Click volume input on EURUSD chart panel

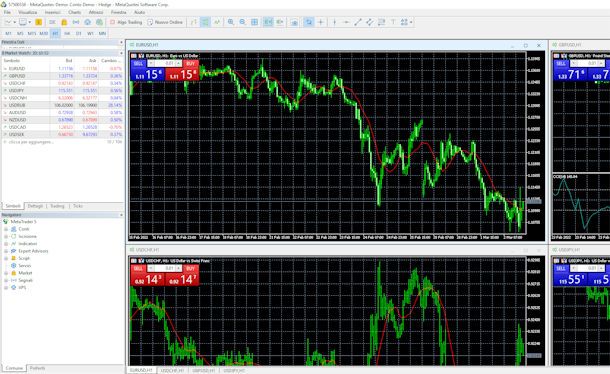(165, 63)
